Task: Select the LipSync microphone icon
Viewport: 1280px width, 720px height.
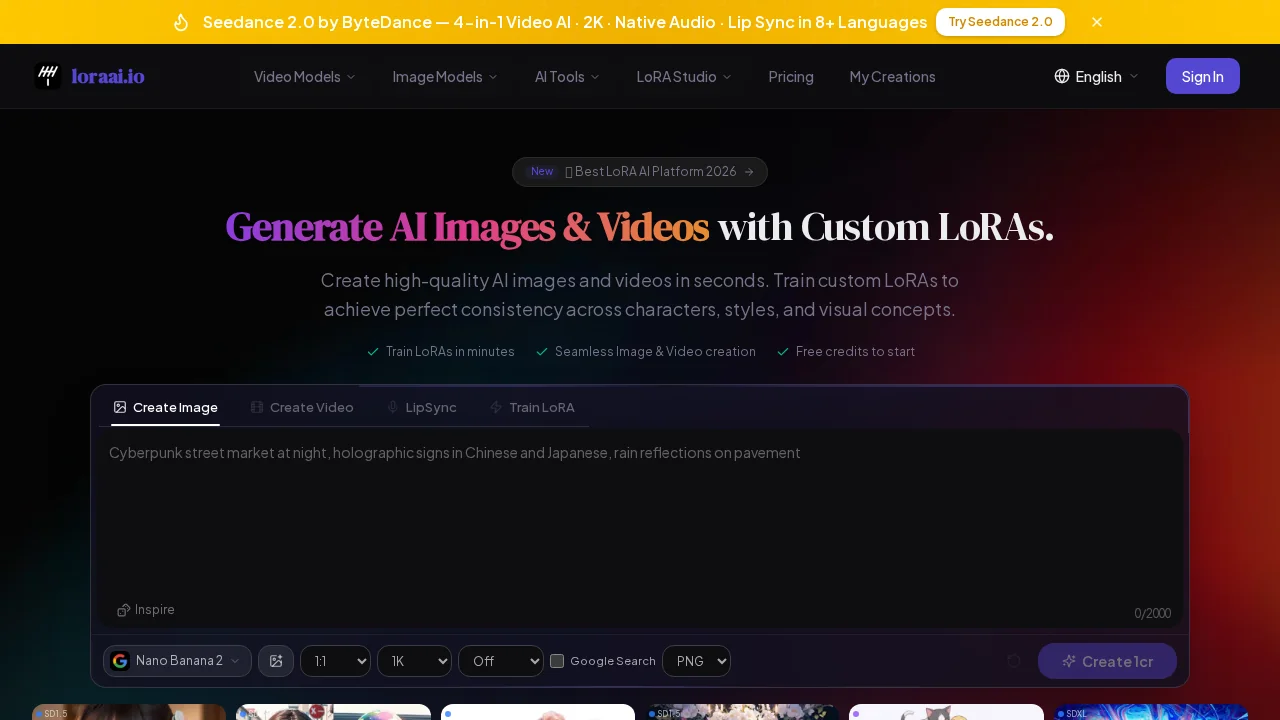Action: click(x=393, y=407)
